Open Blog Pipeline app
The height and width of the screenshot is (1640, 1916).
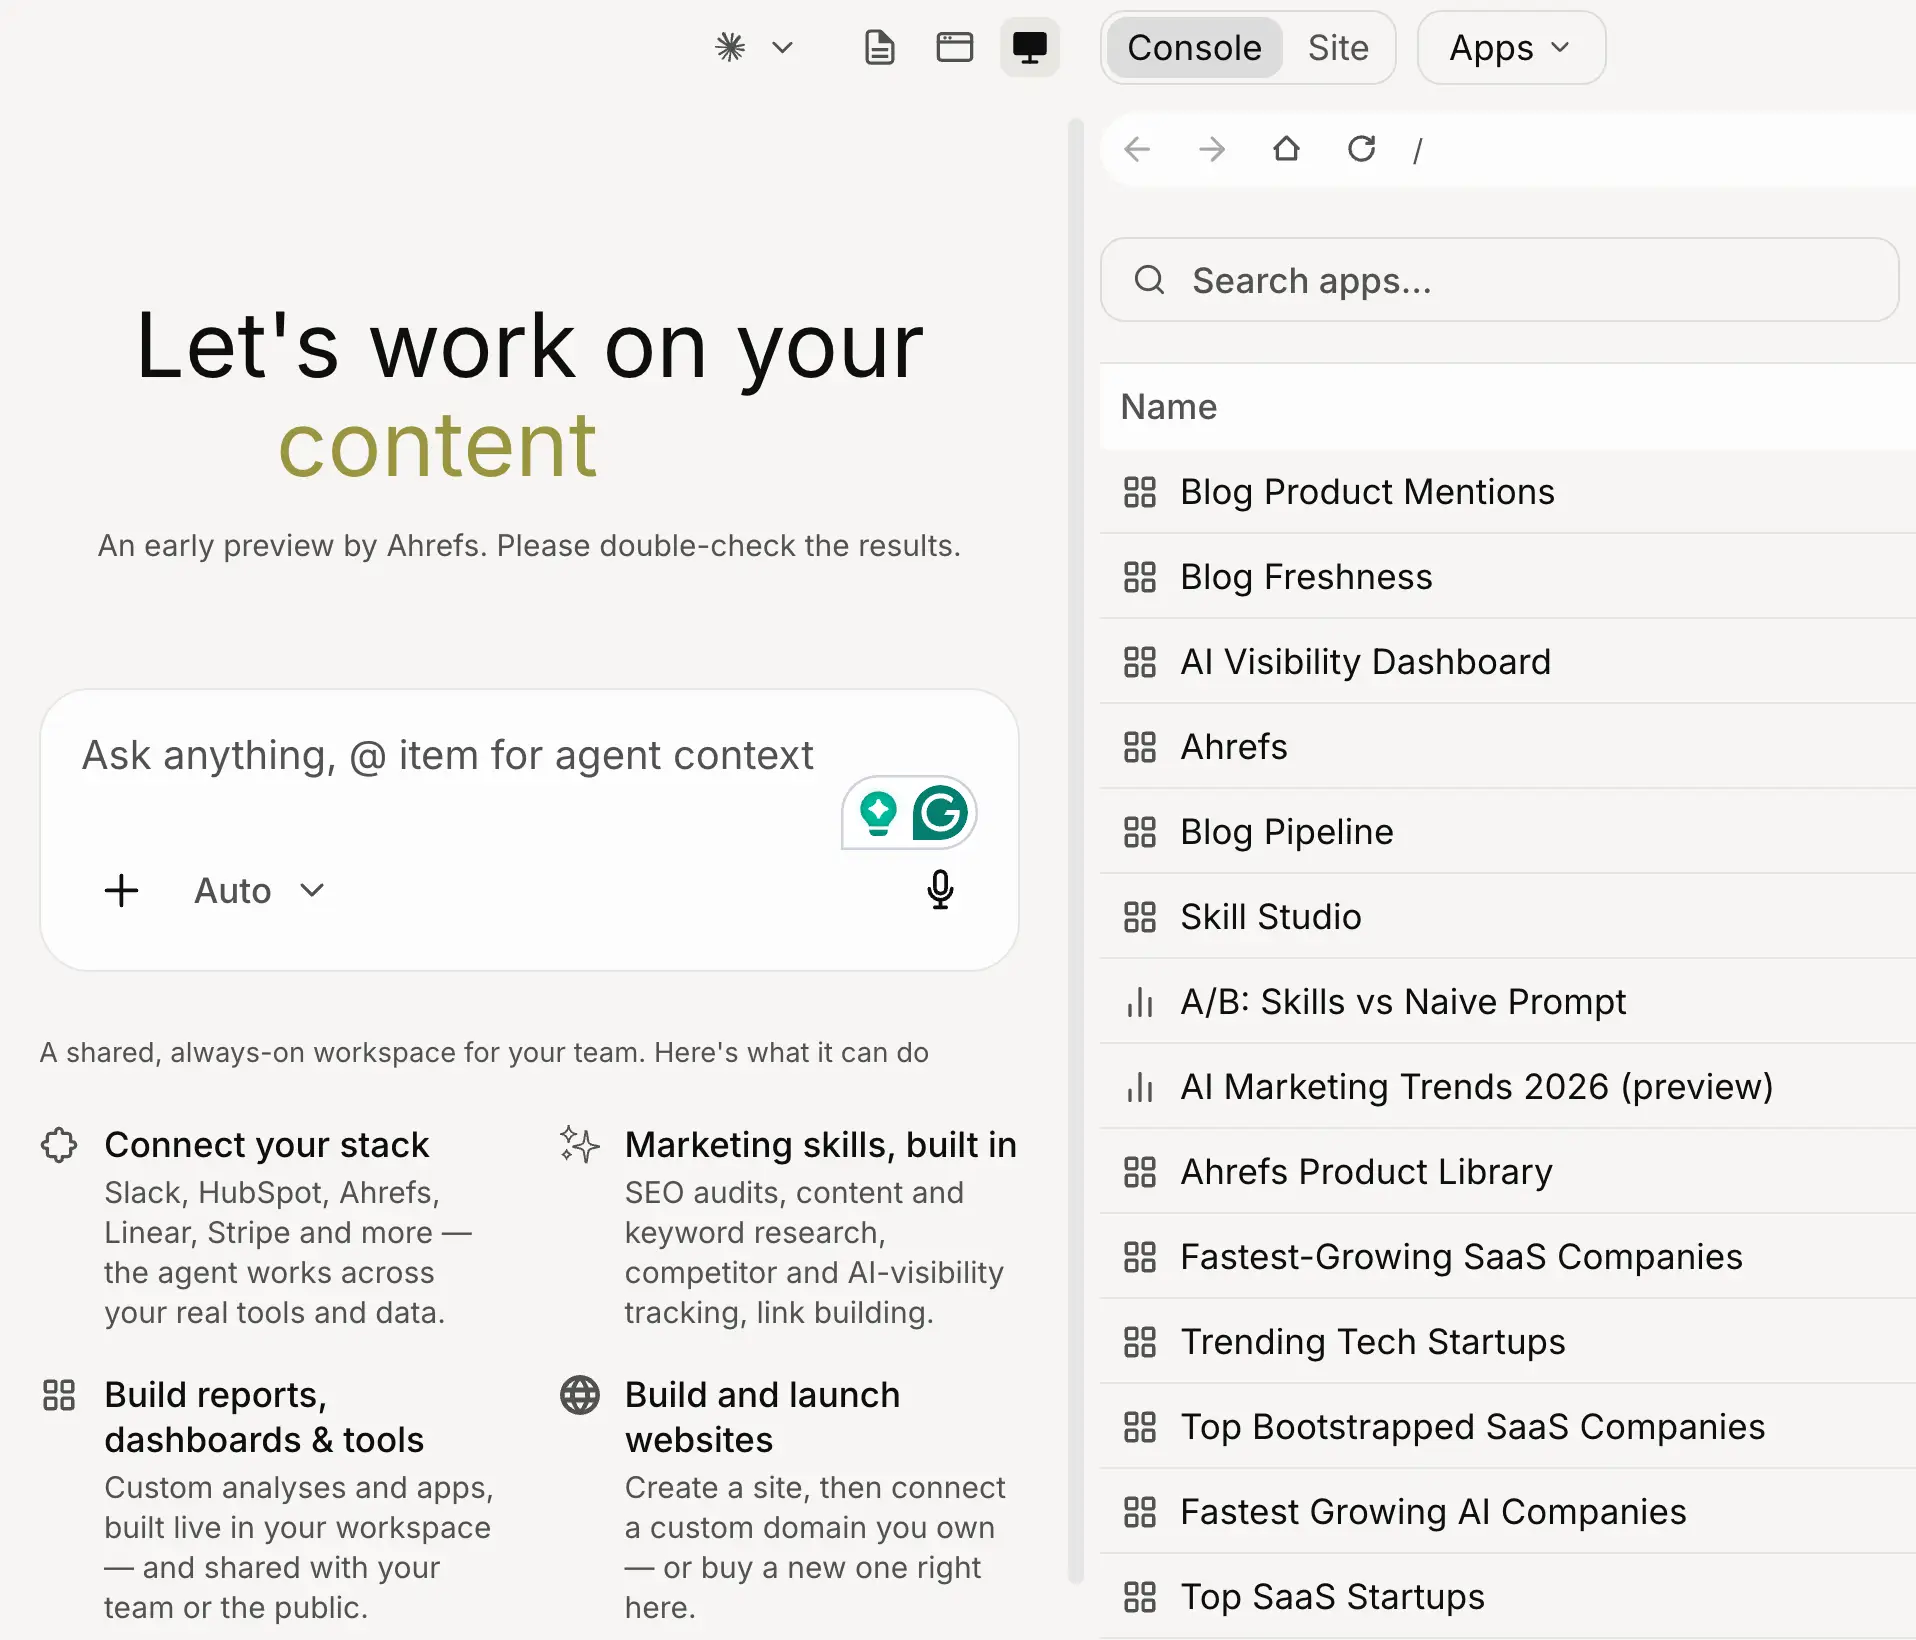tap(1508, 832)
